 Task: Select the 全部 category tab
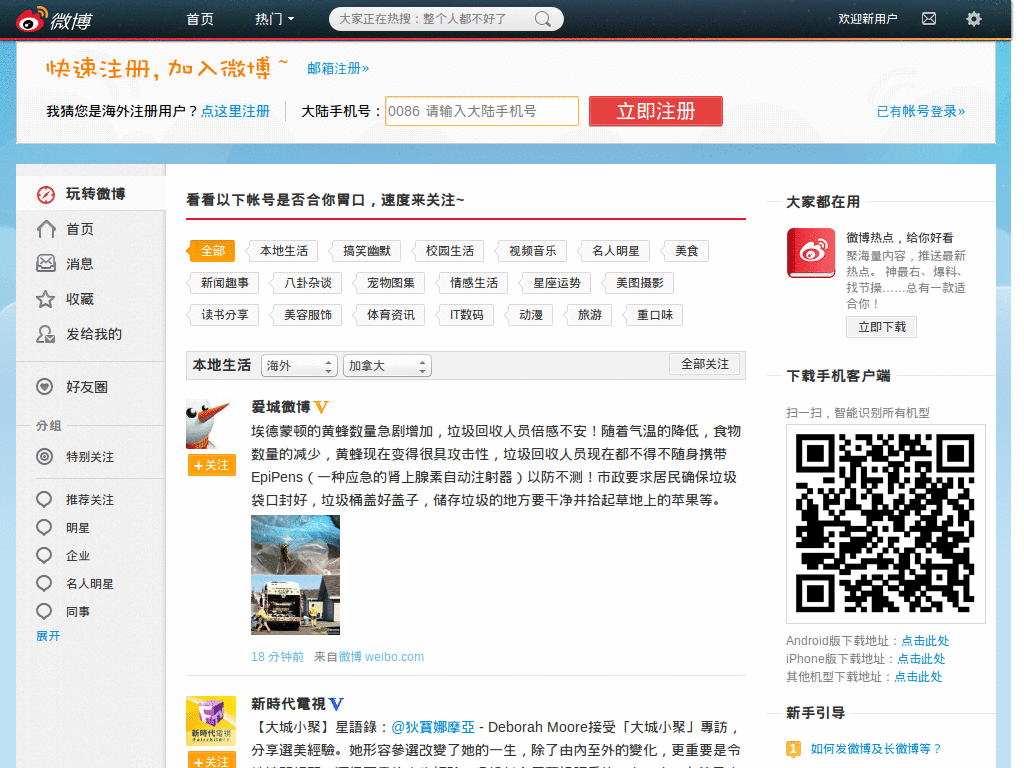[x=211, y=251]
